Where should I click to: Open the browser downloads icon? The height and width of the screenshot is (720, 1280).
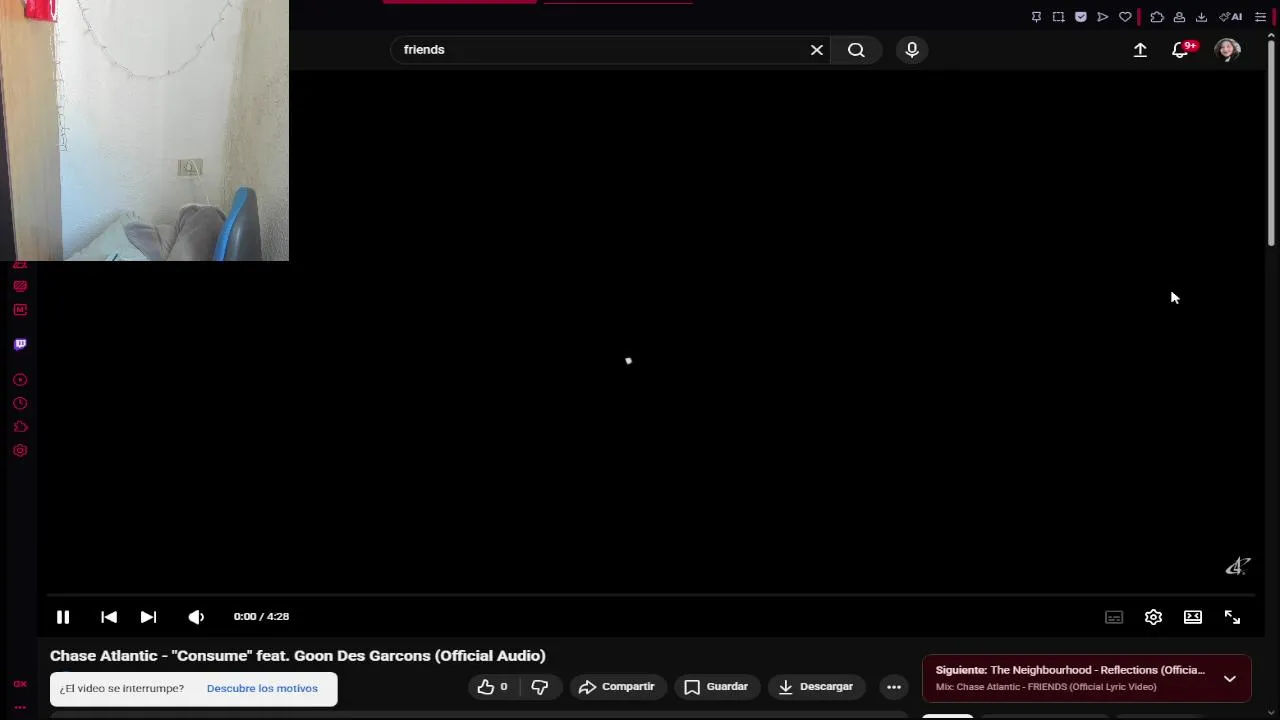pyautogui.click(x=1201, y=17)
